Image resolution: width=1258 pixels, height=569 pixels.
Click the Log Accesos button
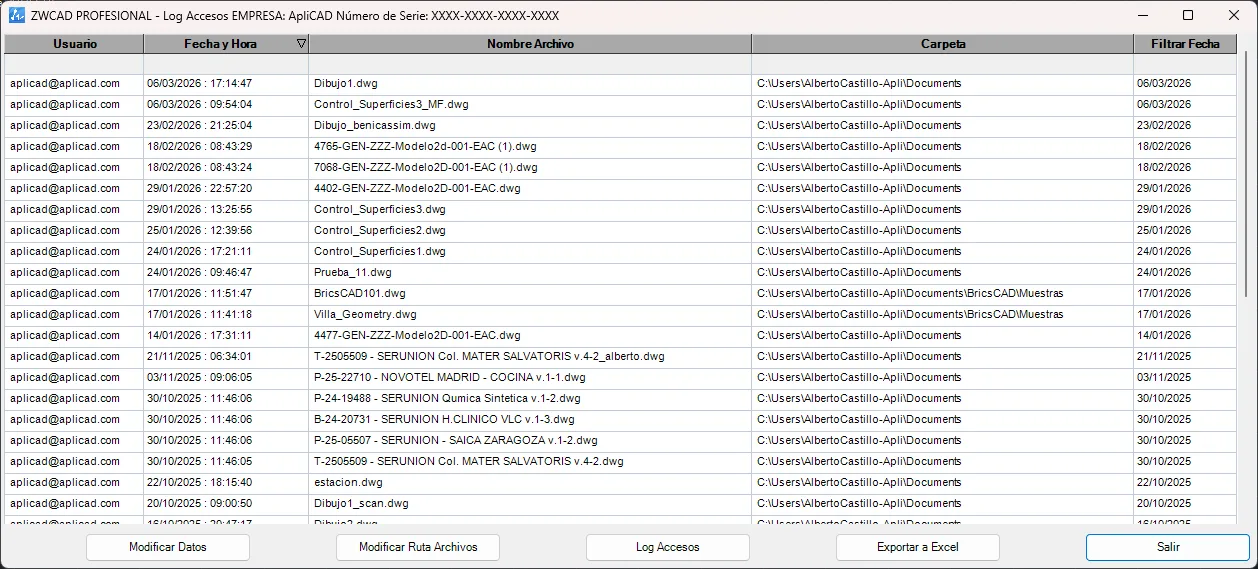[x=668, y=547]
